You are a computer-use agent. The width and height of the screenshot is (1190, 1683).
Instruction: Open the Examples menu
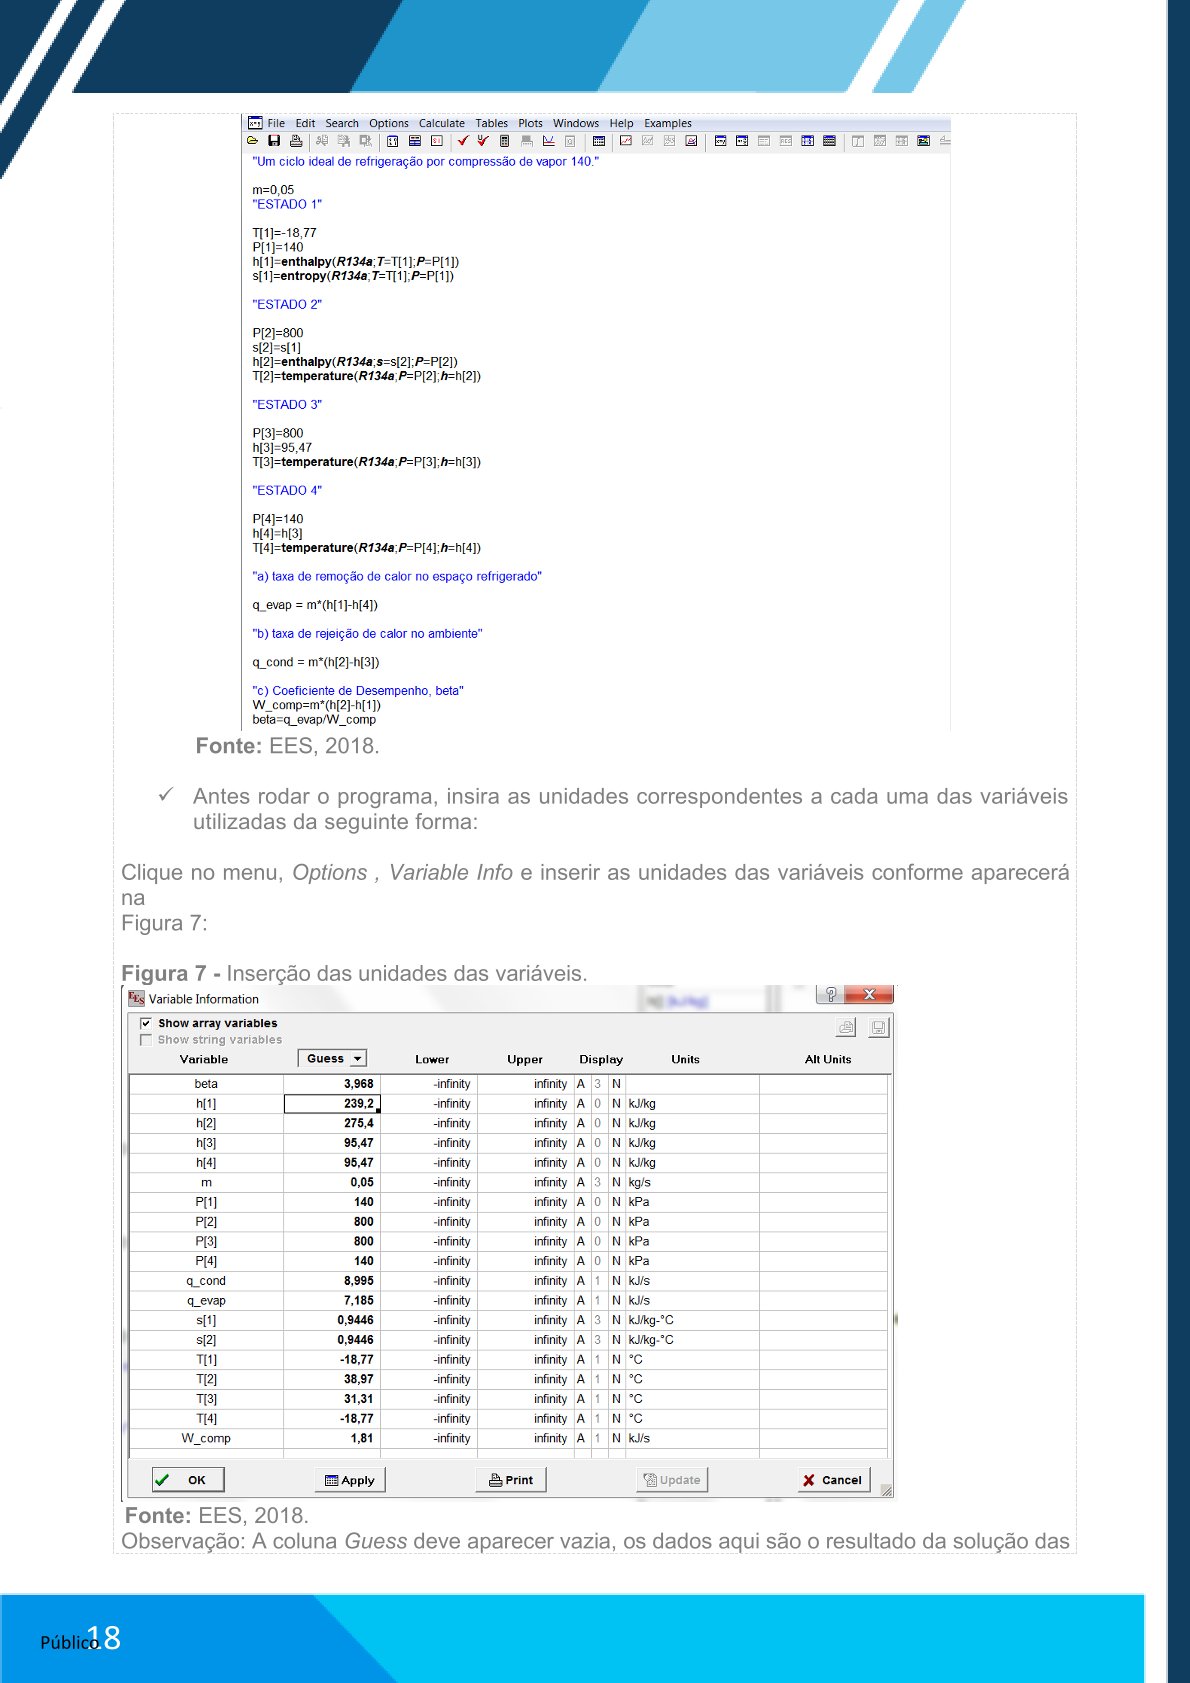[668, 123]
